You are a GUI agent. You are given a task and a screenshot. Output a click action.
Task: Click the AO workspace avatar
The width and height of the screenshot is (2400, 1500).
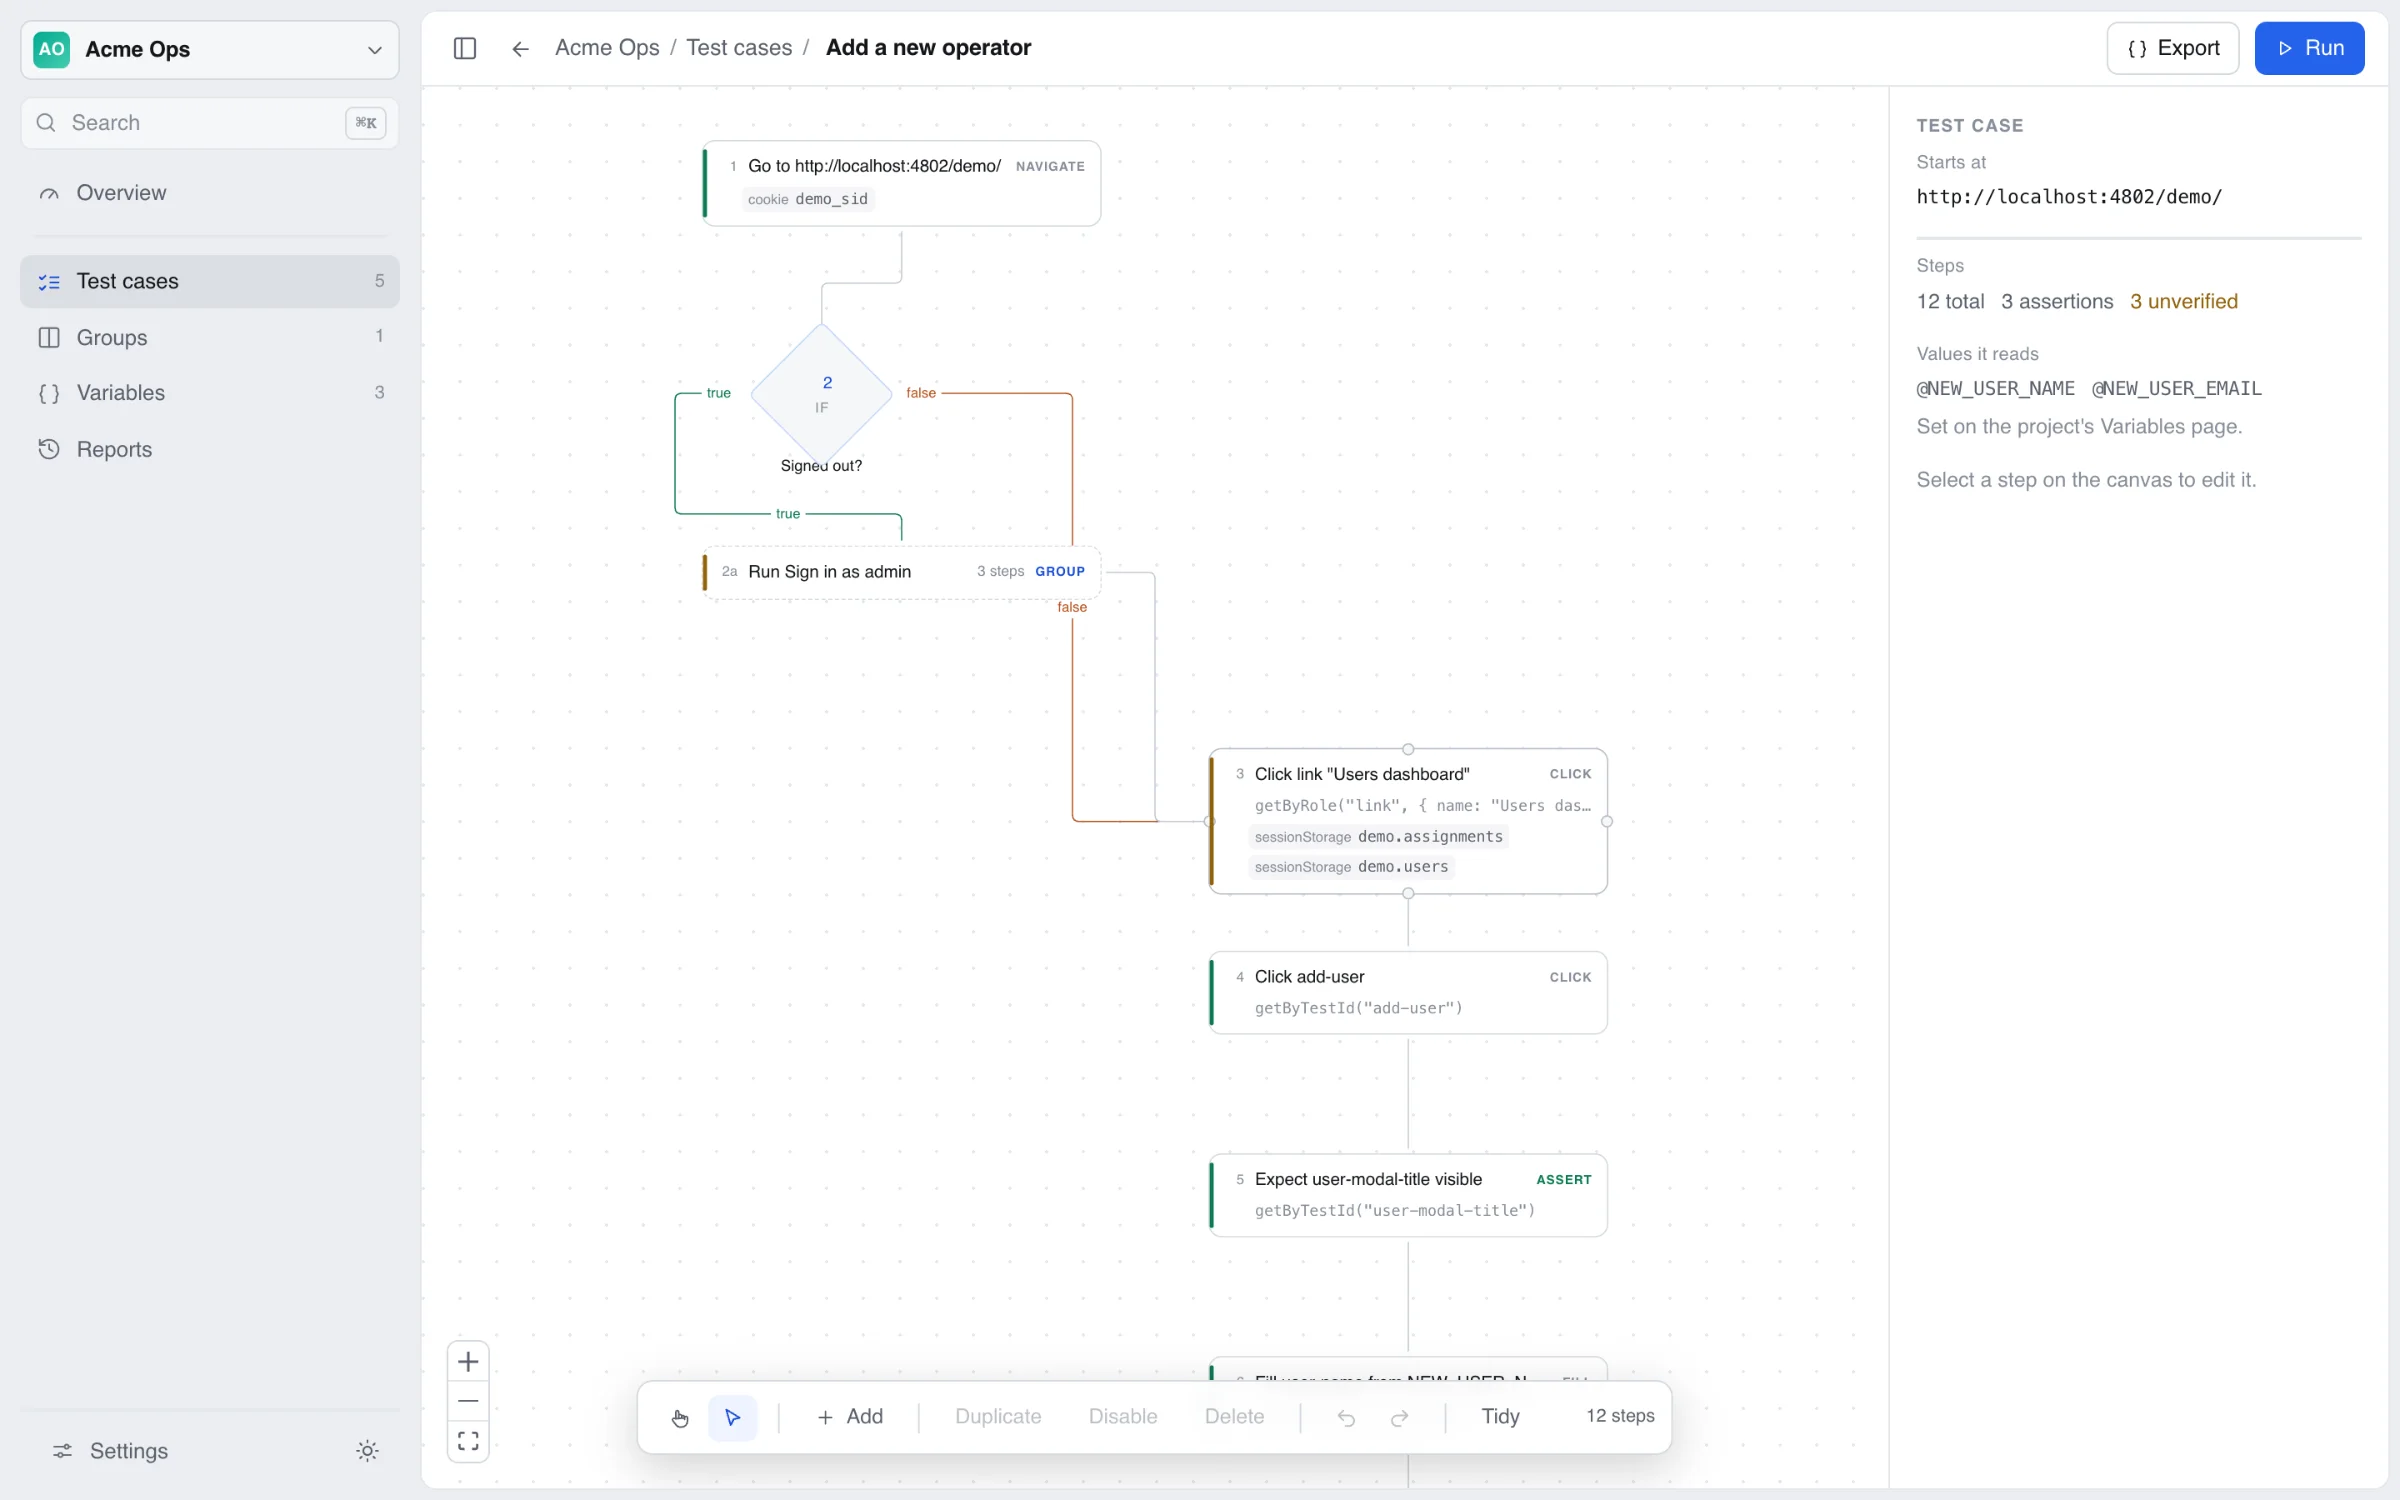tap(52, 49)
